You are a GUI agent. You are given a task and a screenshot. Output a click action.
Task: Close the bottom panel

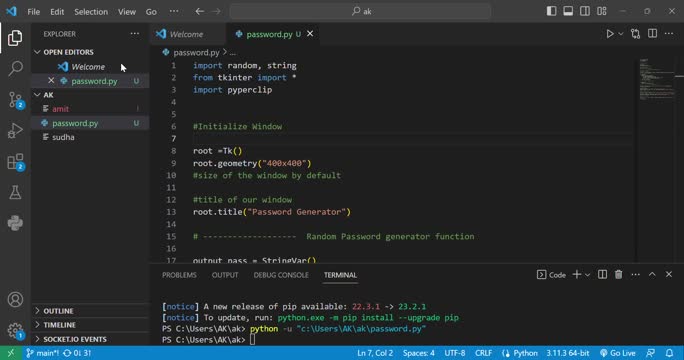(x=669, y=274)
